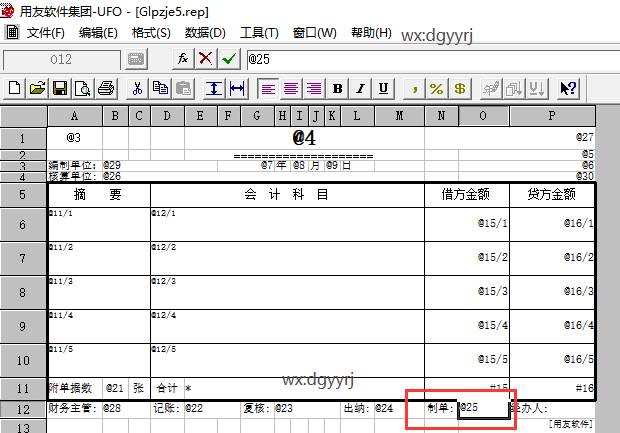Image resolution: width=620 pixels, height=433 pixels.
Task: Confirm formula with the green checkmark
Action: pos(229,59)
